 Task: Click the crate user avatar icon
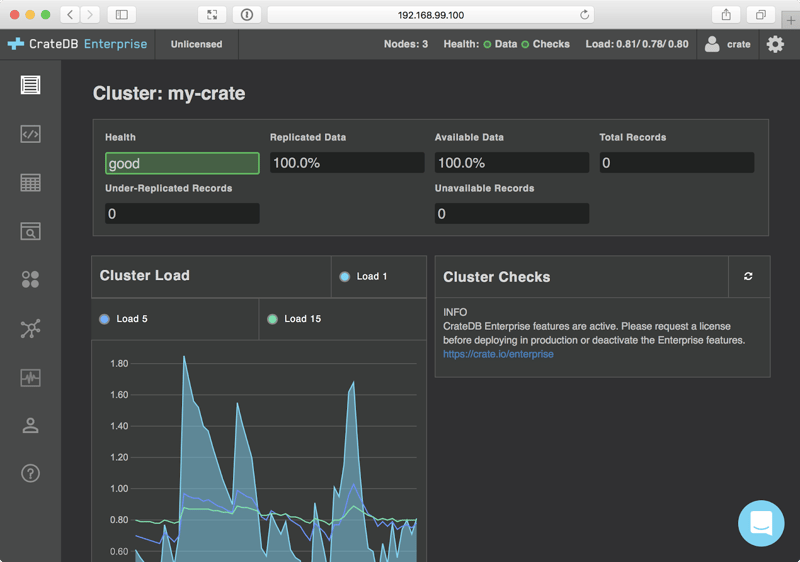pos(712,44)
